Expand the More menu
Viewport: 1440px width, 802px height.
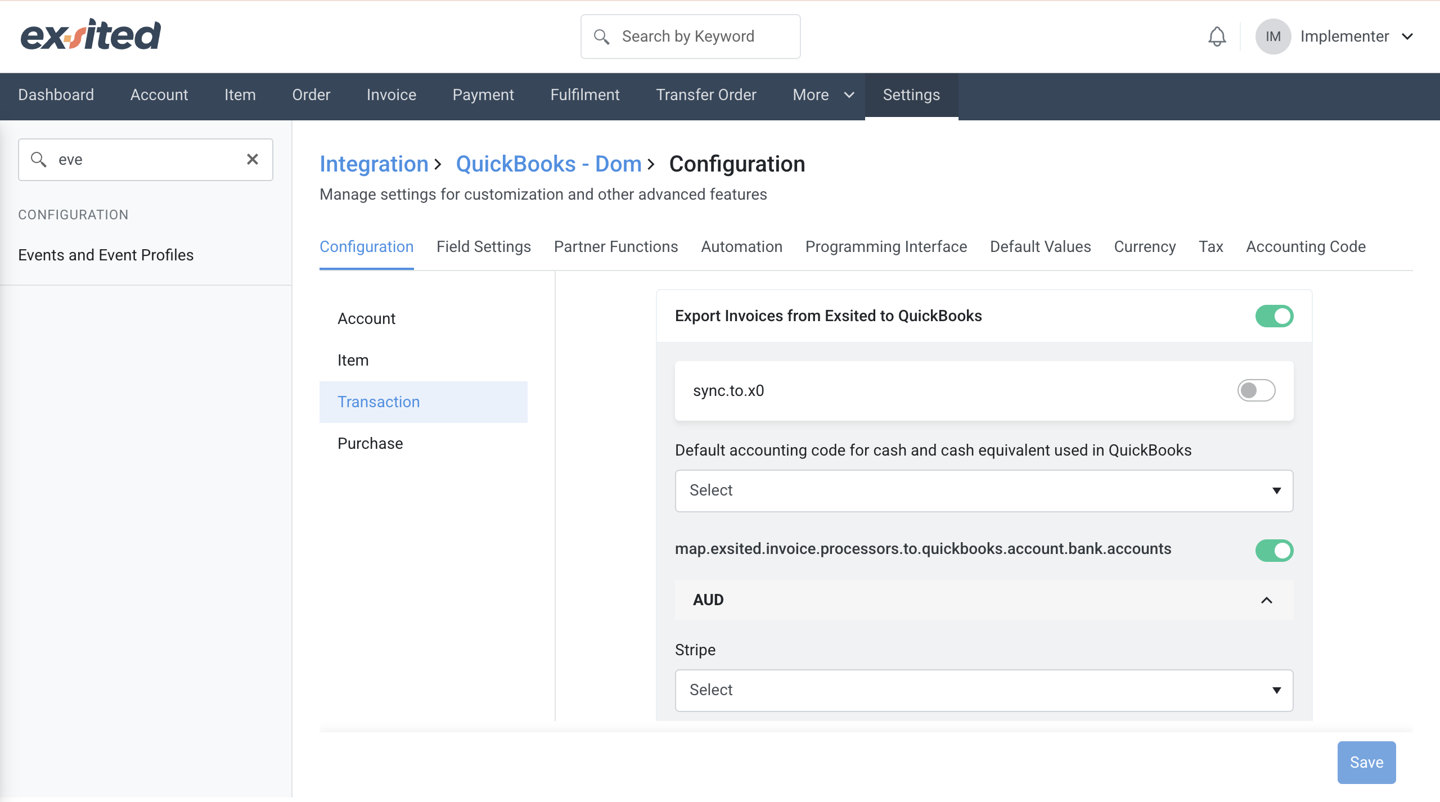click(x=823, y=95)
